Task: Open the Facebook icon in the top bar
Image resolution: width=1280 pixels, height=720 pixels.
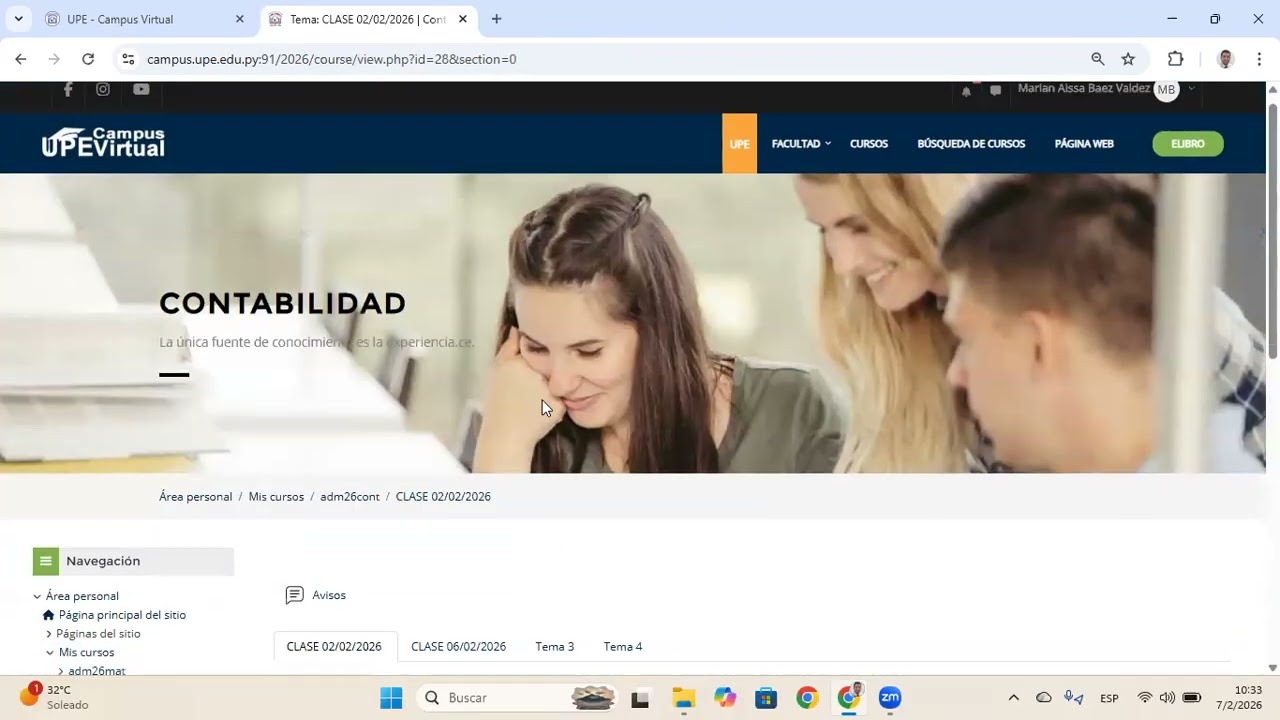Action: [x=68, y=89]
